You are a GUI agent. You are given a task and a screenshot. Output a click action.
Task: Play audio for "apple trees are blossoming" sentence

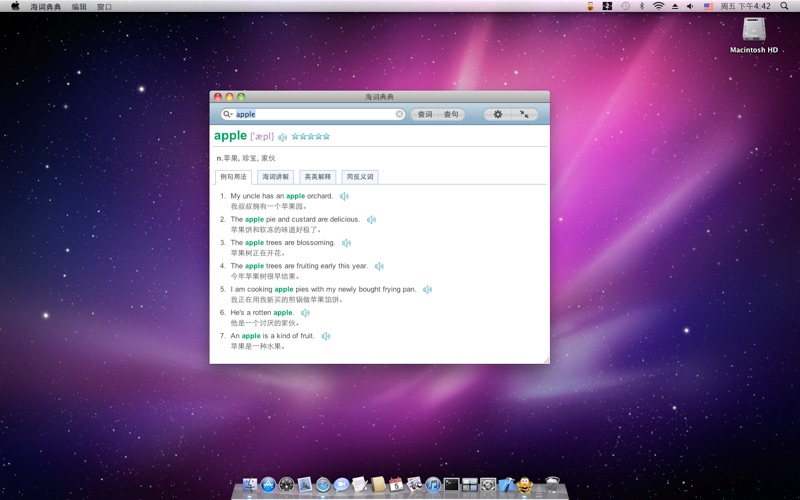click(346, 243)
